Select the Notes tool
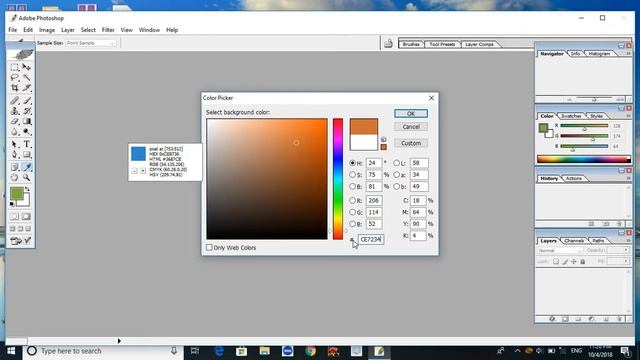Image resolution: width=640 pixels, height=360 pixels. 15,167
